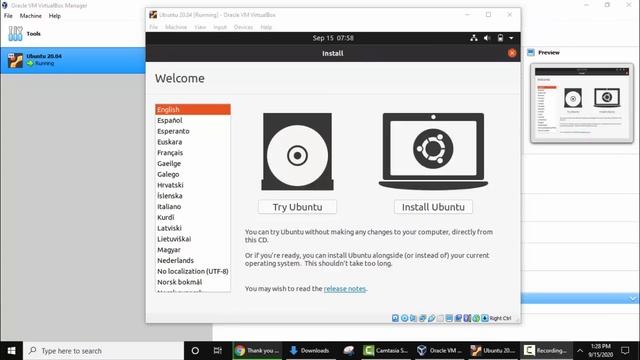Open Cortana circle icon on taskbar
Viewport: 640px width, 360px height.
195,351
